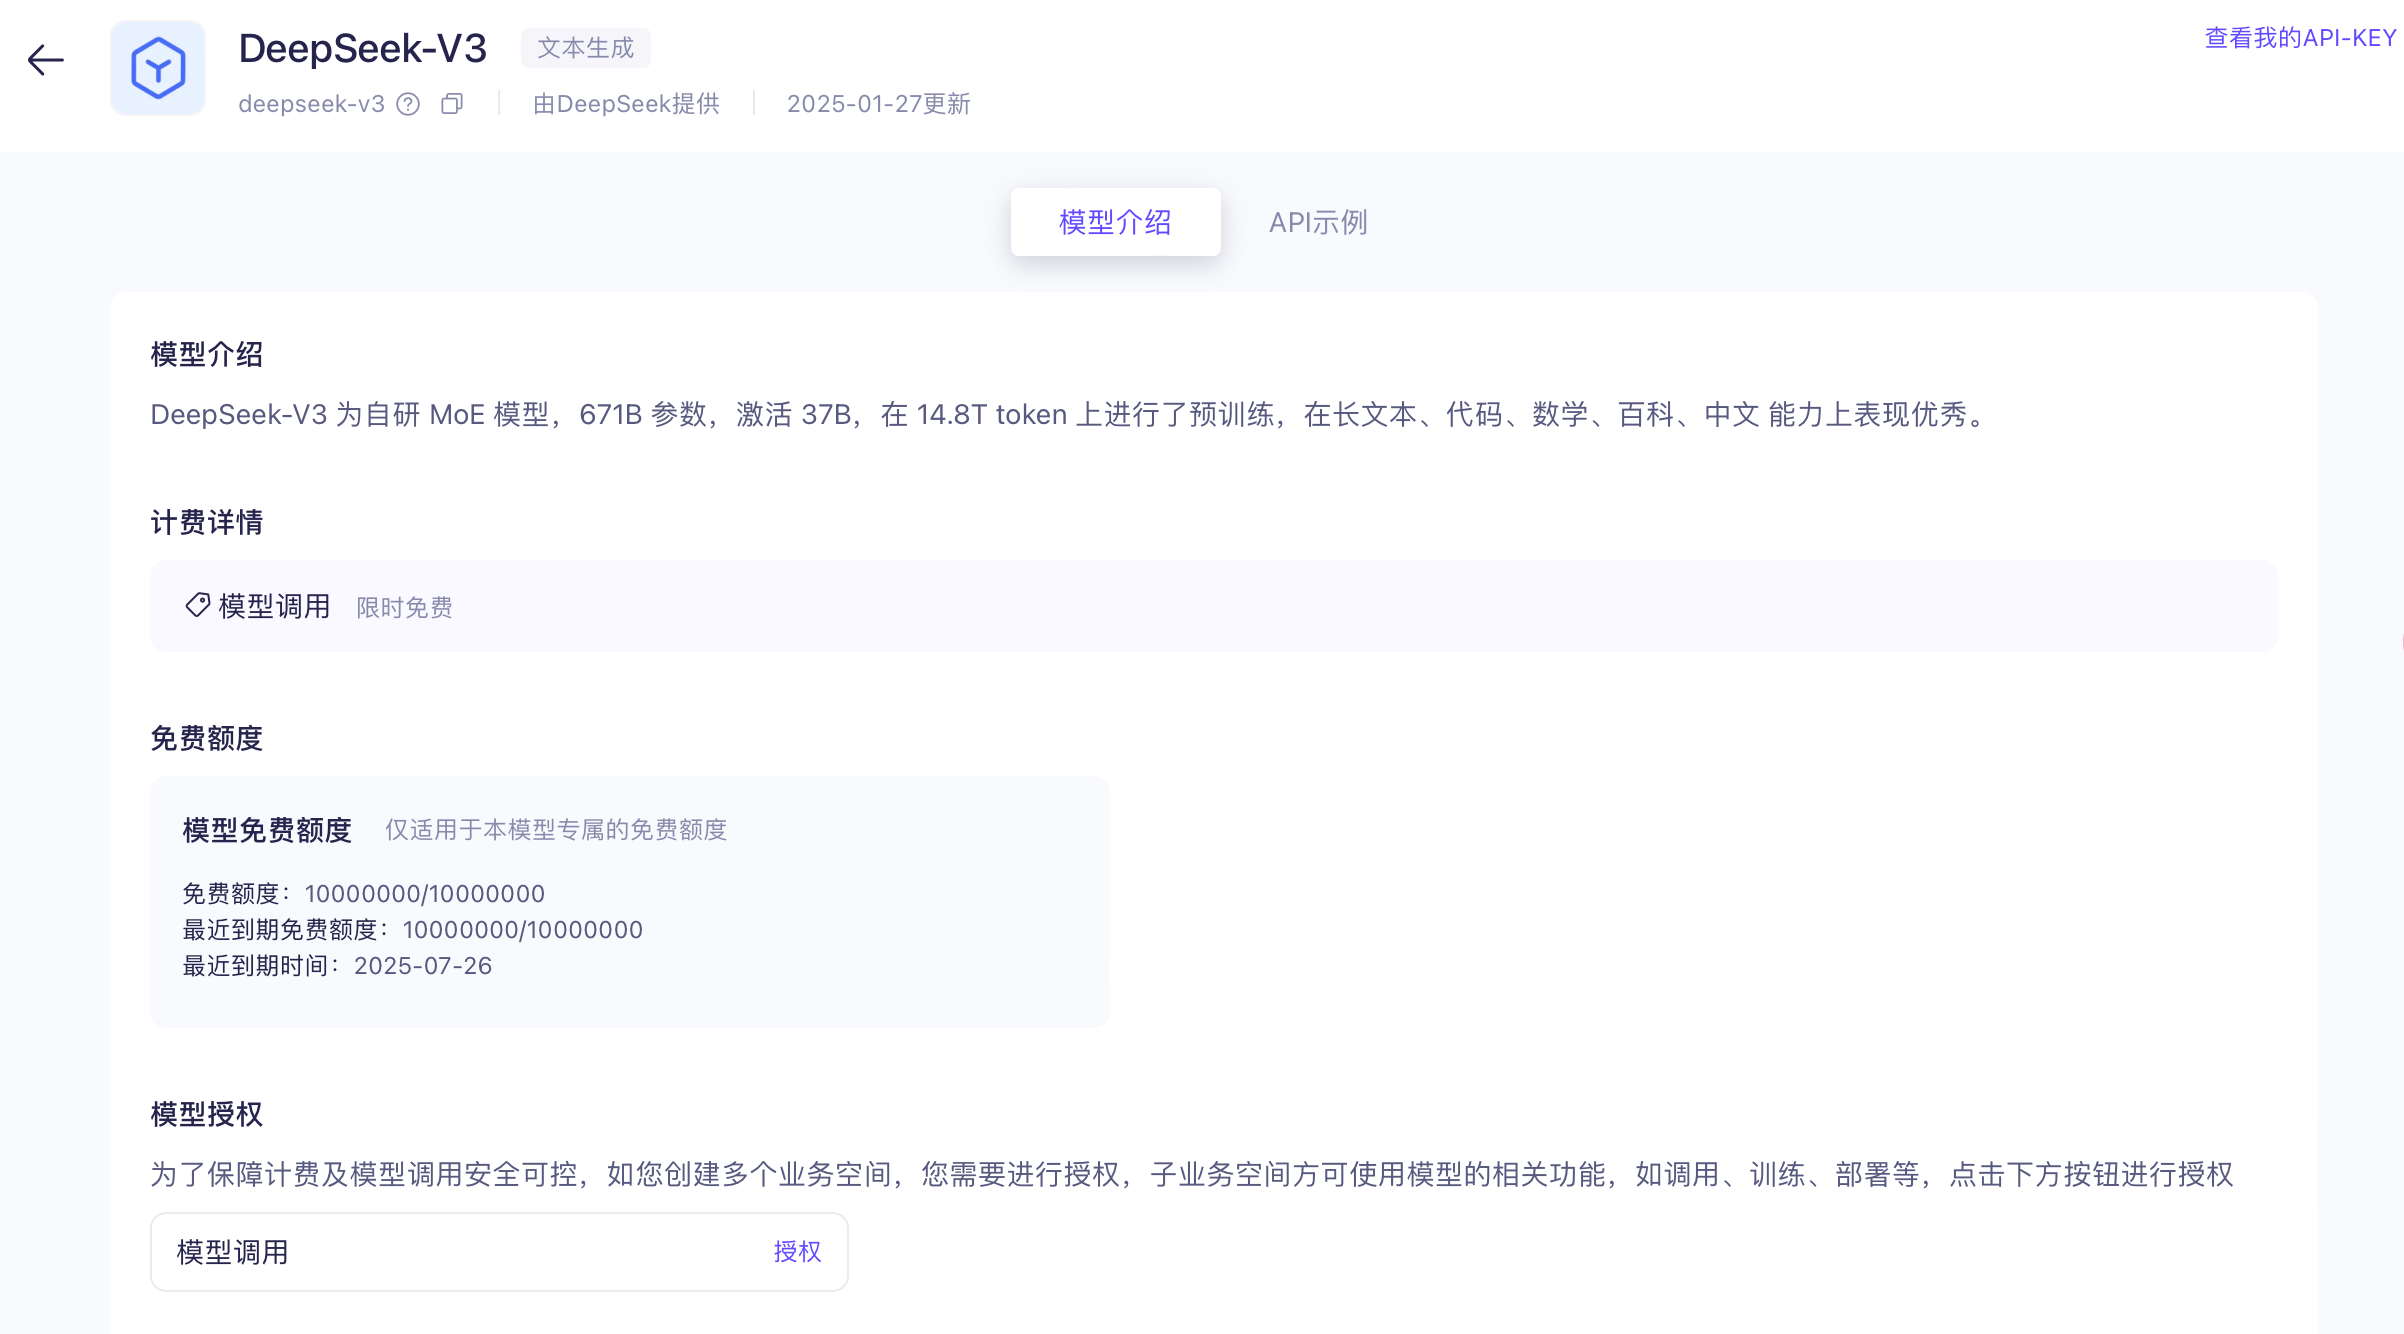Viewport: 2404px width, 1334px height.
Task: Click 由DeepSeek提供 provider text
Action: [626, 104]
